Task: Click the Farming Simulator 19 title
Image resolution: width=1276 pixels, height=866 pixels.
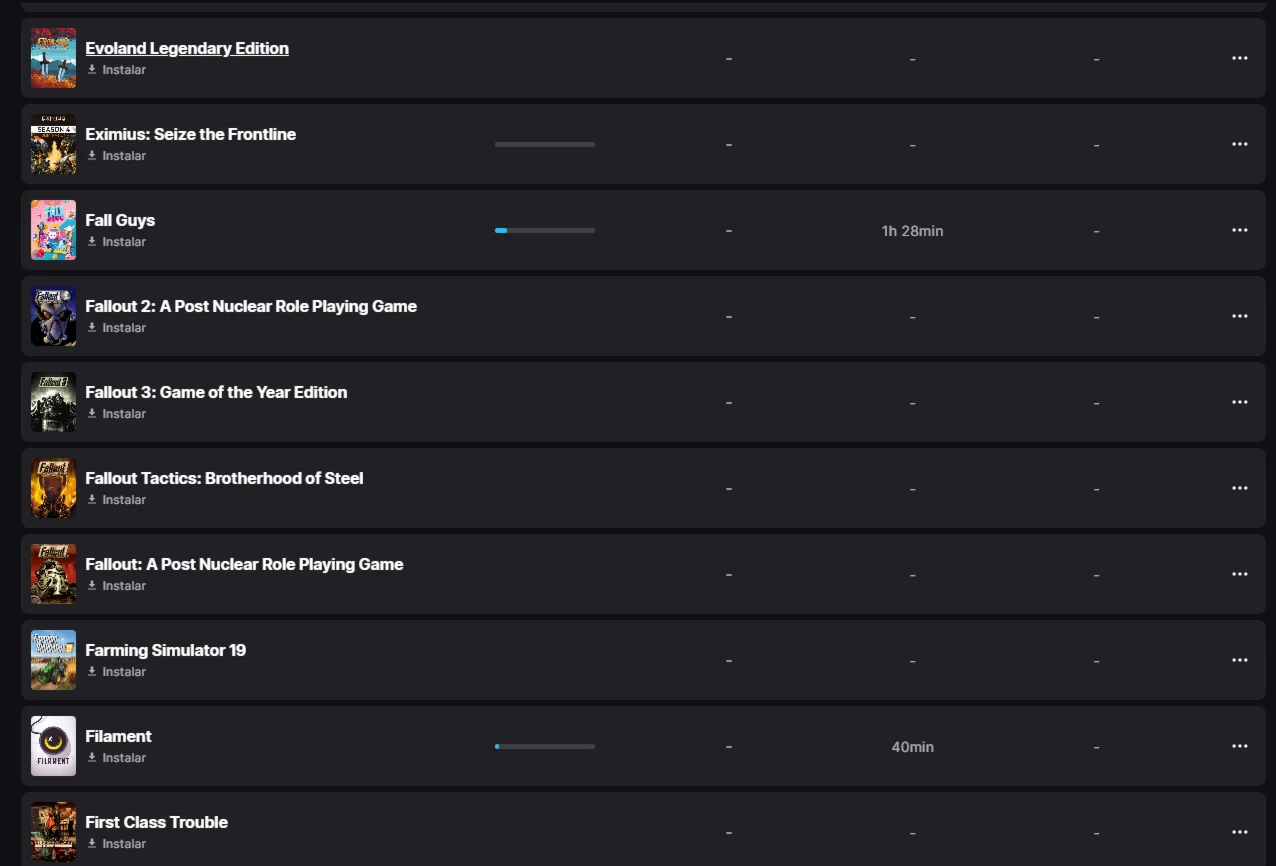Action: 166,650
